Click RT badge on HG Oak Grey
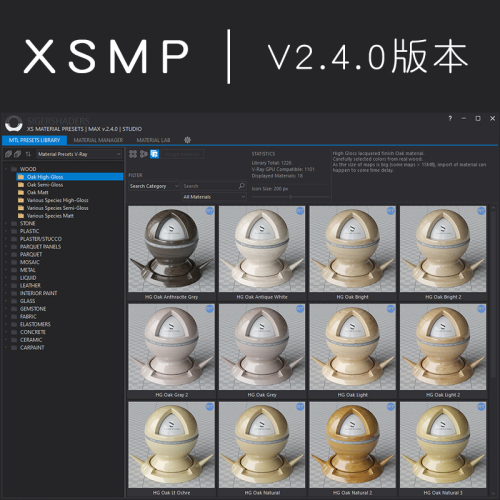 (x=300, y=309)
